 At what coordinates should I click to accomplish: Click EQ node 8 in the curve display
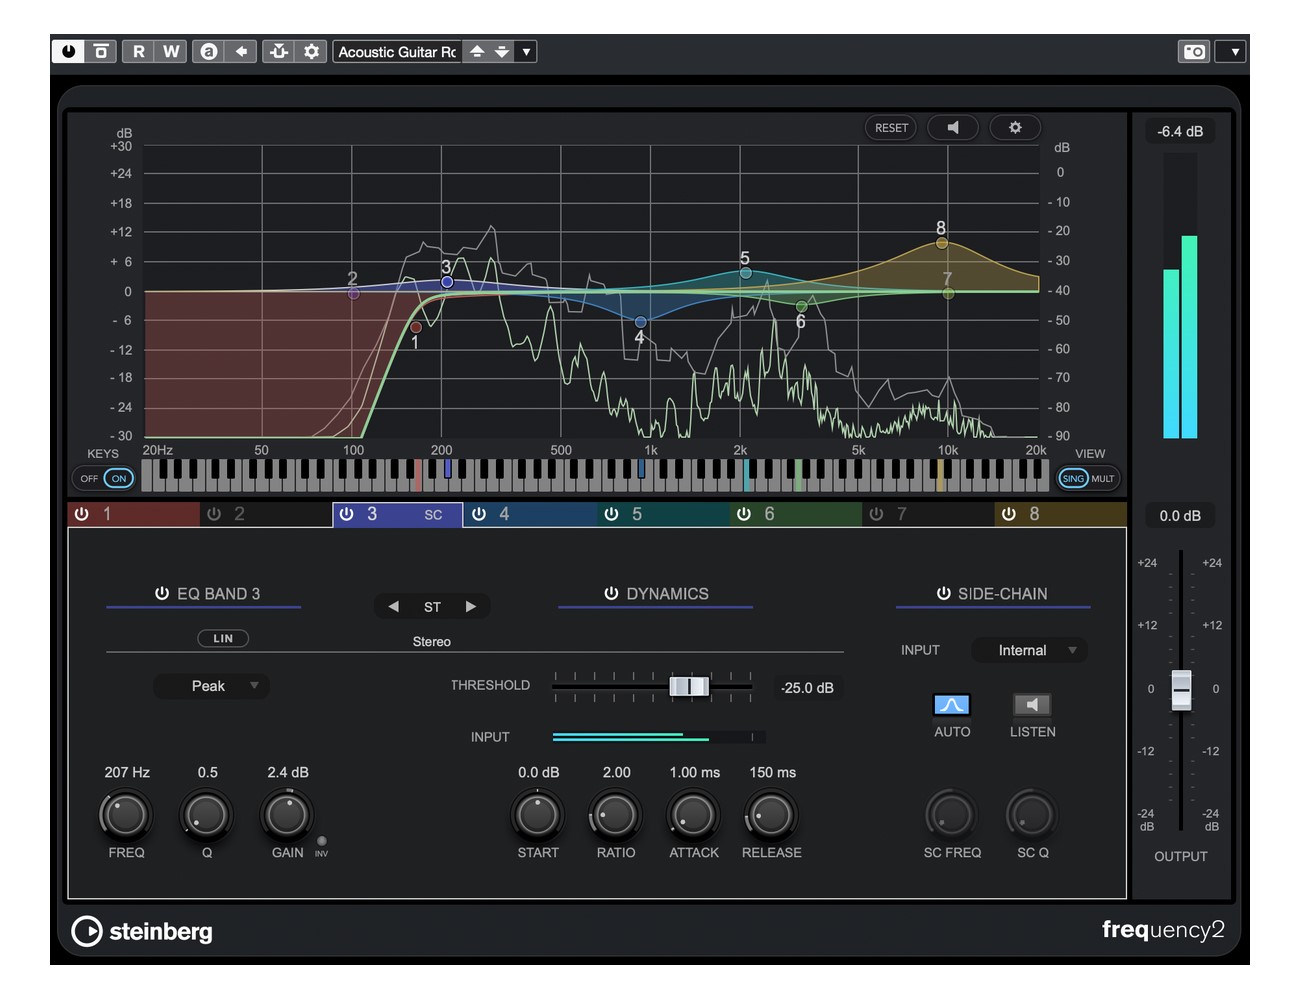pos(942,243)
